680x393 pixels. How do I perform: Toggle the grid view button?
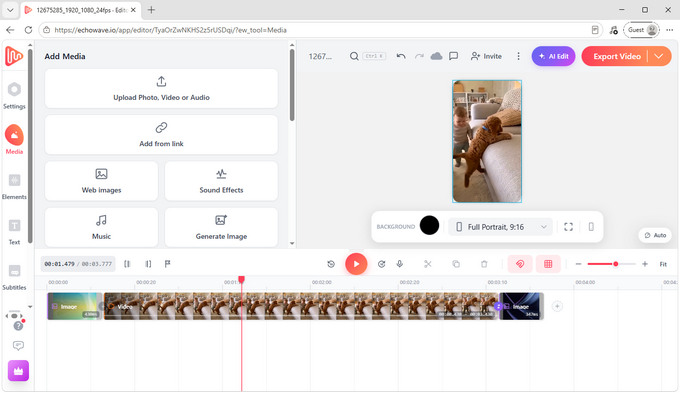(x=548, y=264)
